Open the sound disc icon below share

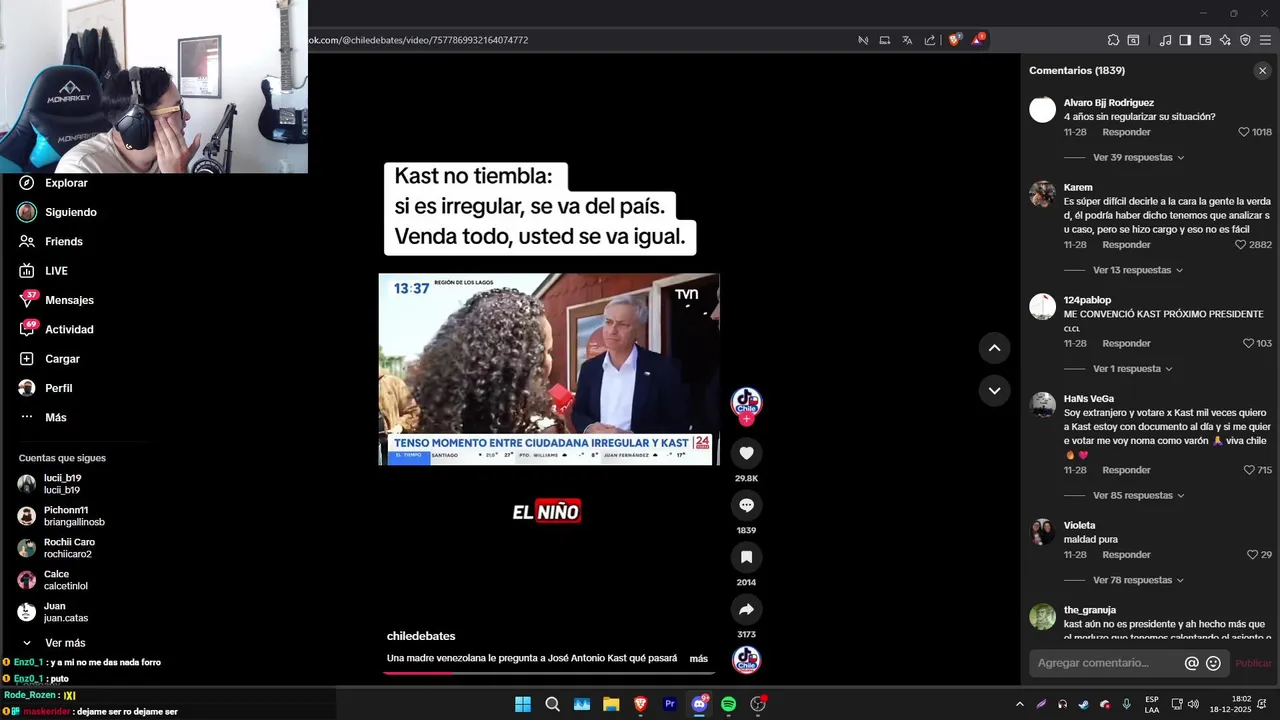(746, 660)
